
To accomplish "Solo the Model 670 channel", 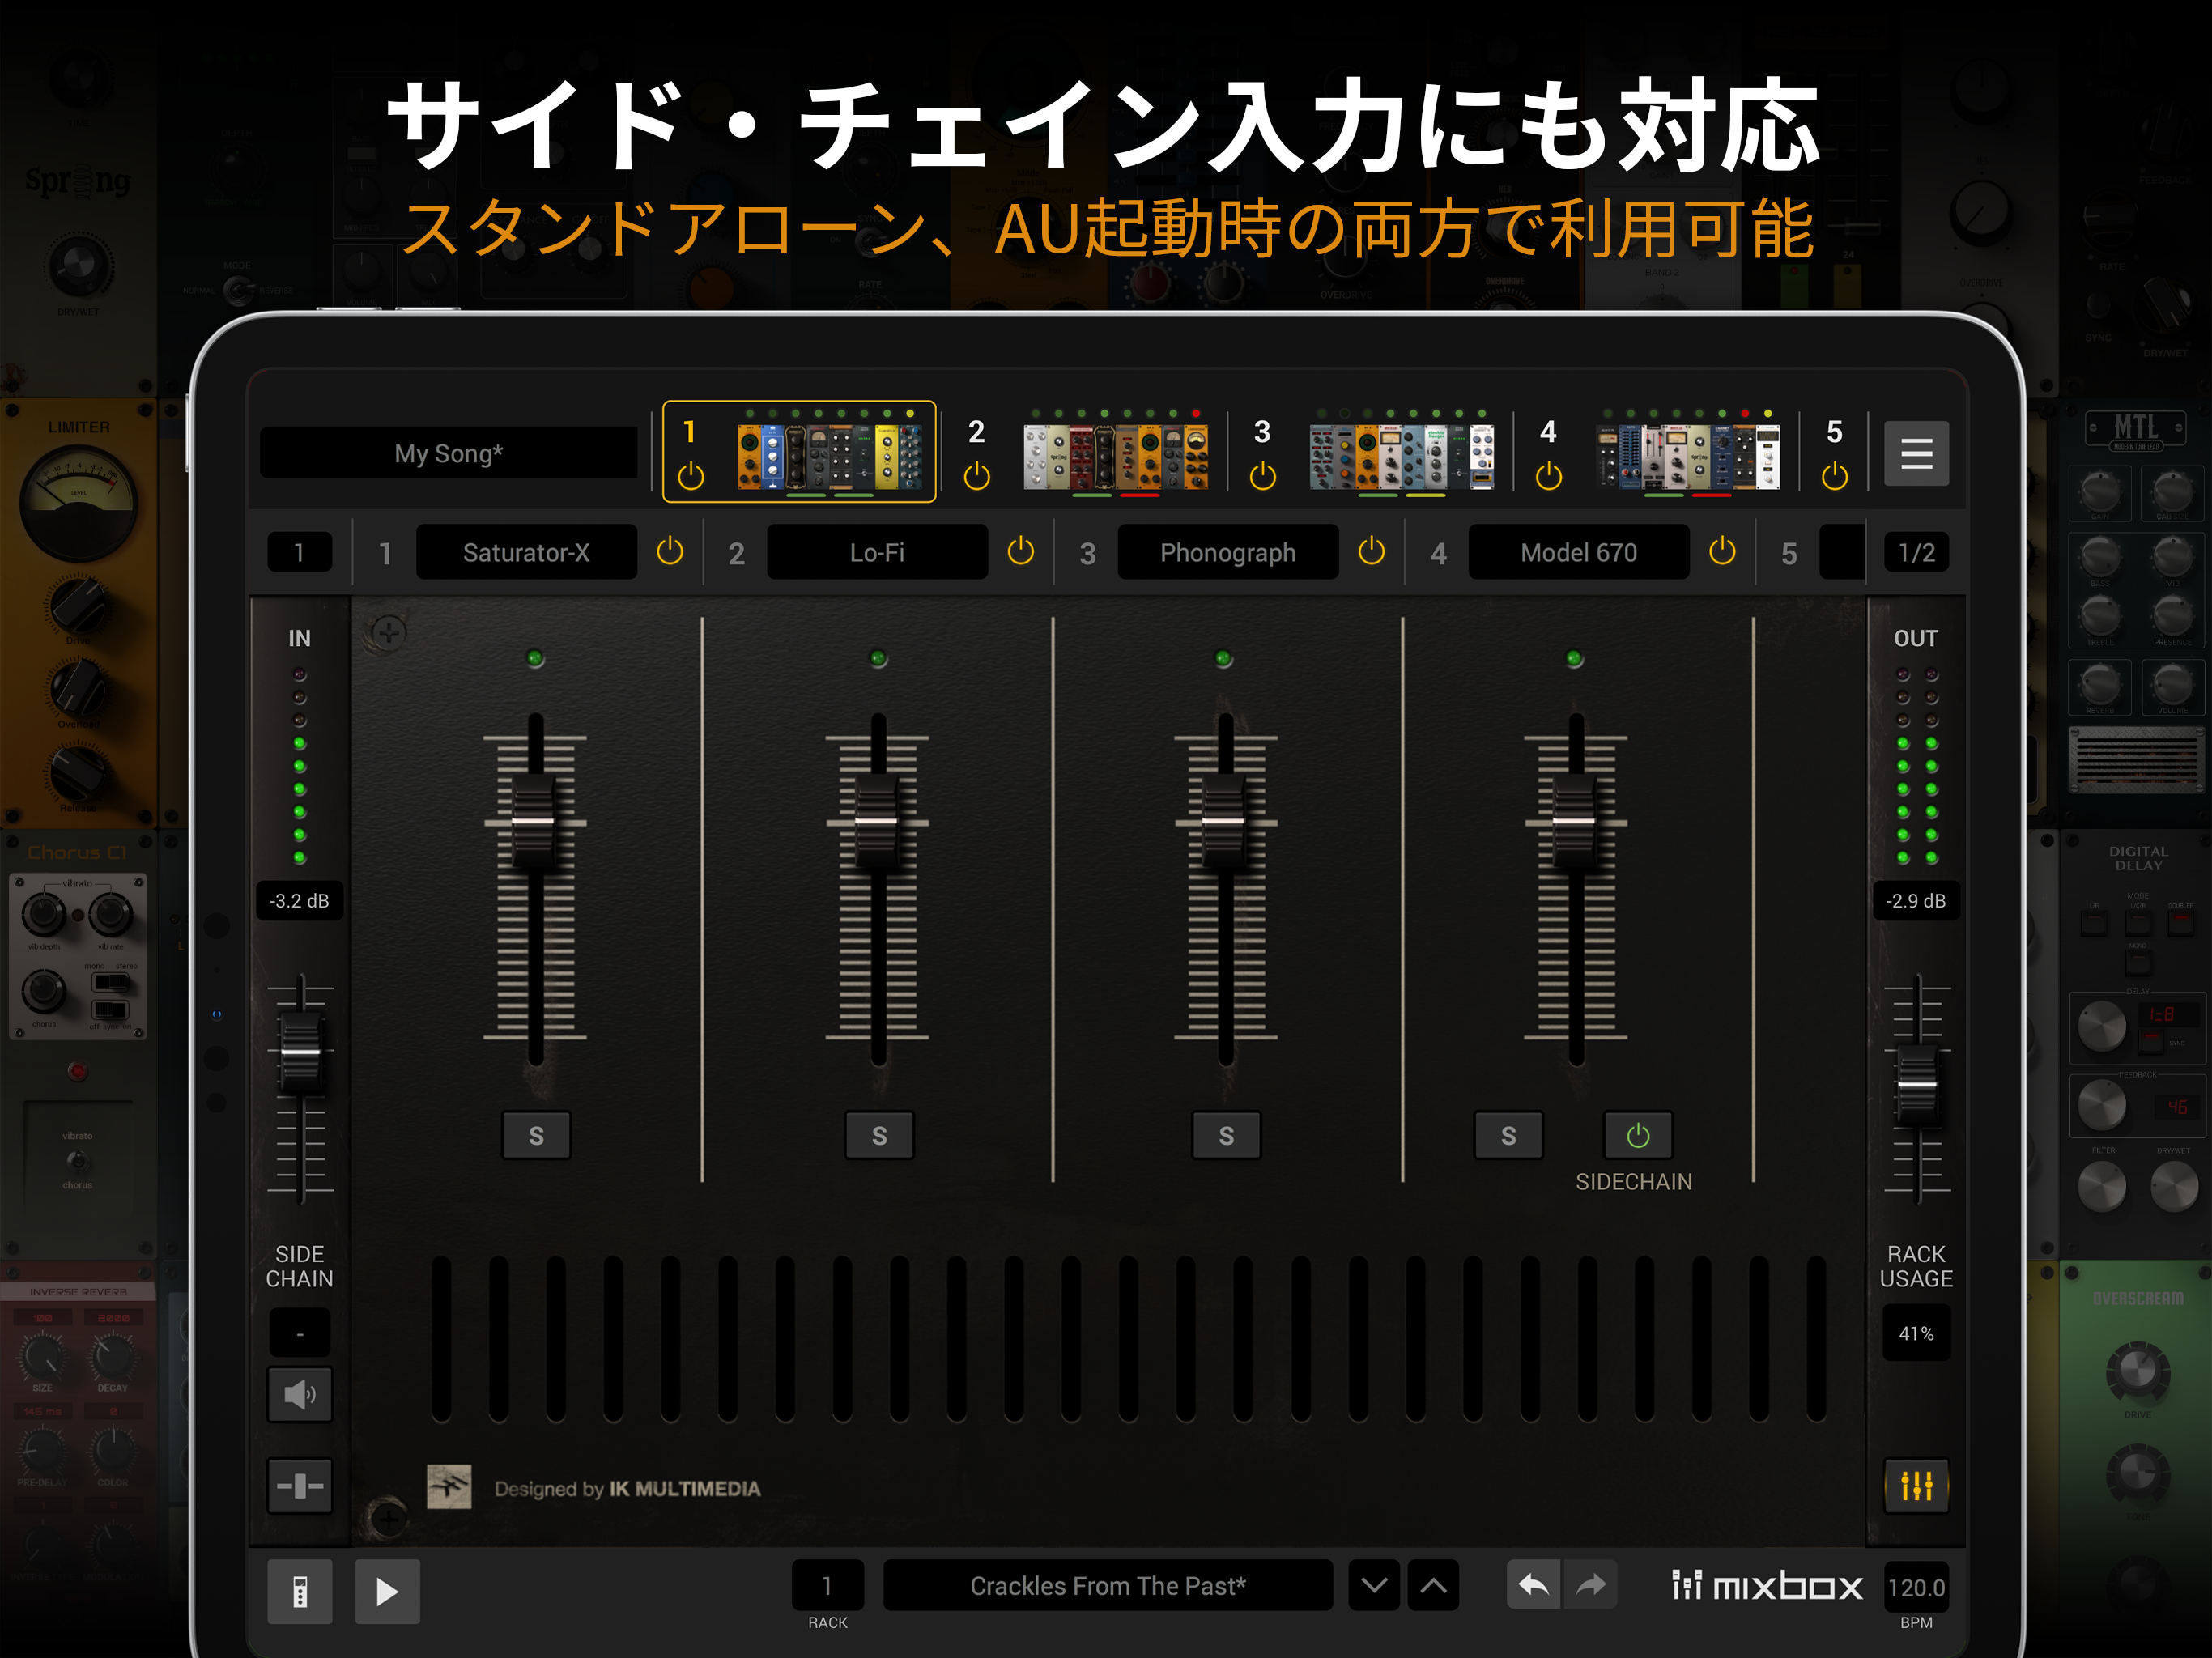I will [1508, 1135].
